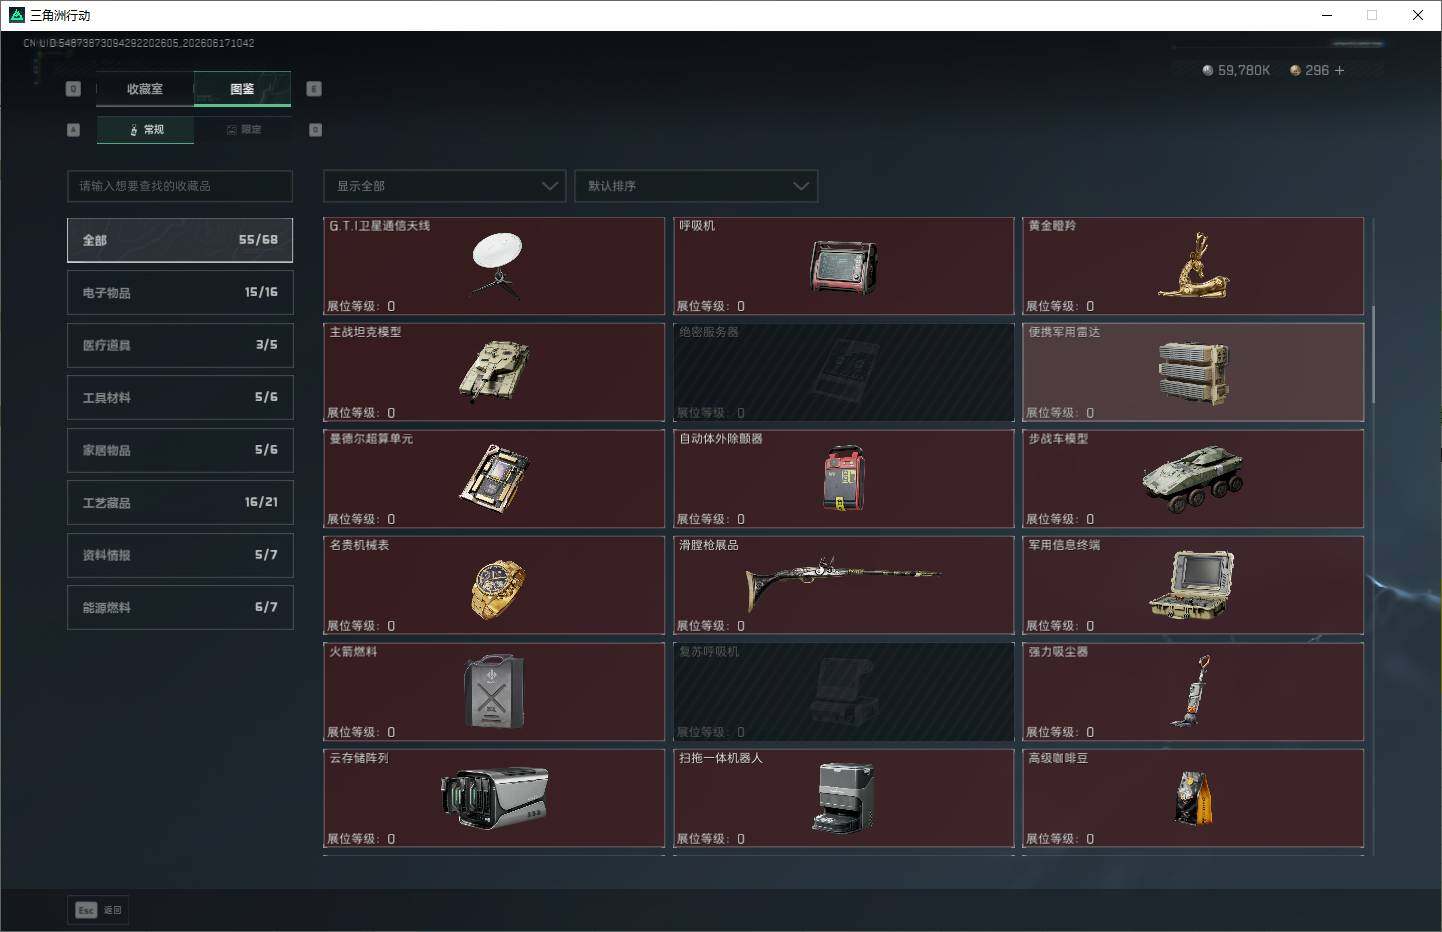
Task: Select the 家居物品 category
Action: click(180, 450)
